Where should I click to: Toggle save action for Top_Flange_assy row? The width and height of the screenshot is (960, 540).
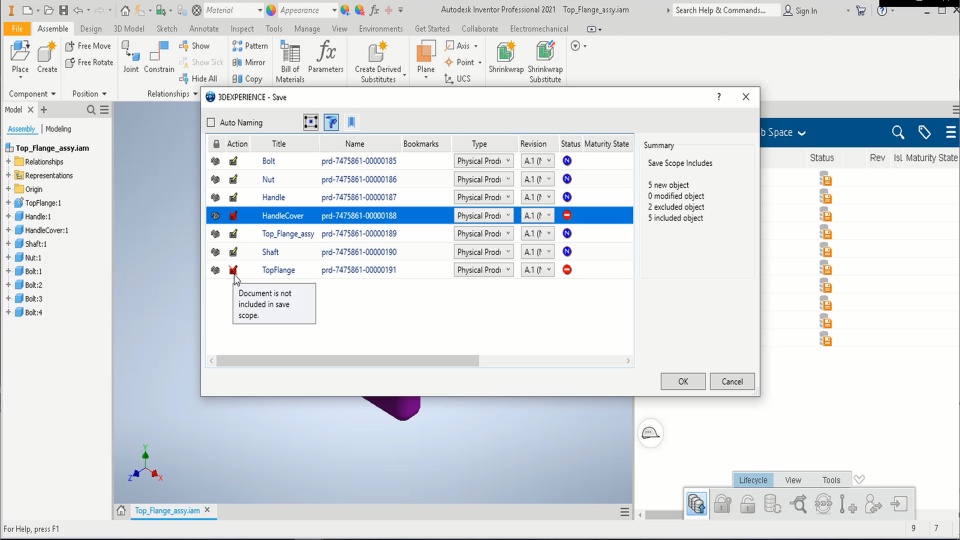point(233,234)
